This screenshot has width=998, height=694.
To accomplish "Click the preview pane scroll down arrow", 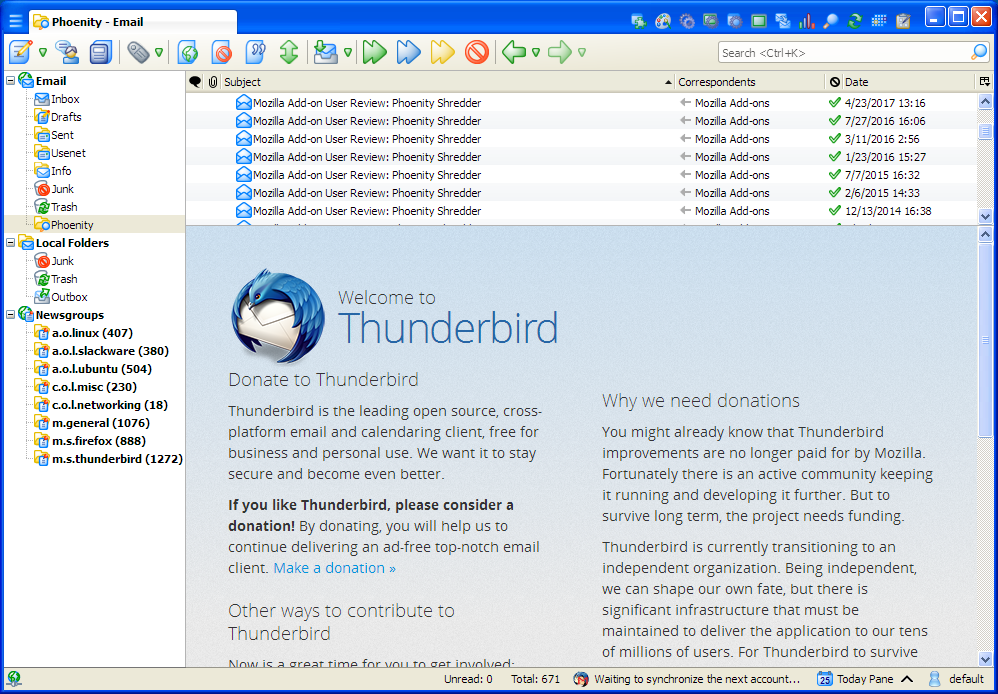I will (x=985, y=659).
